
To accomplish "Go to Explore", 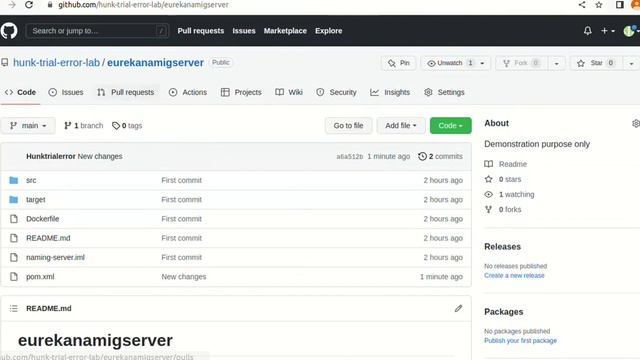I will 329,31.
